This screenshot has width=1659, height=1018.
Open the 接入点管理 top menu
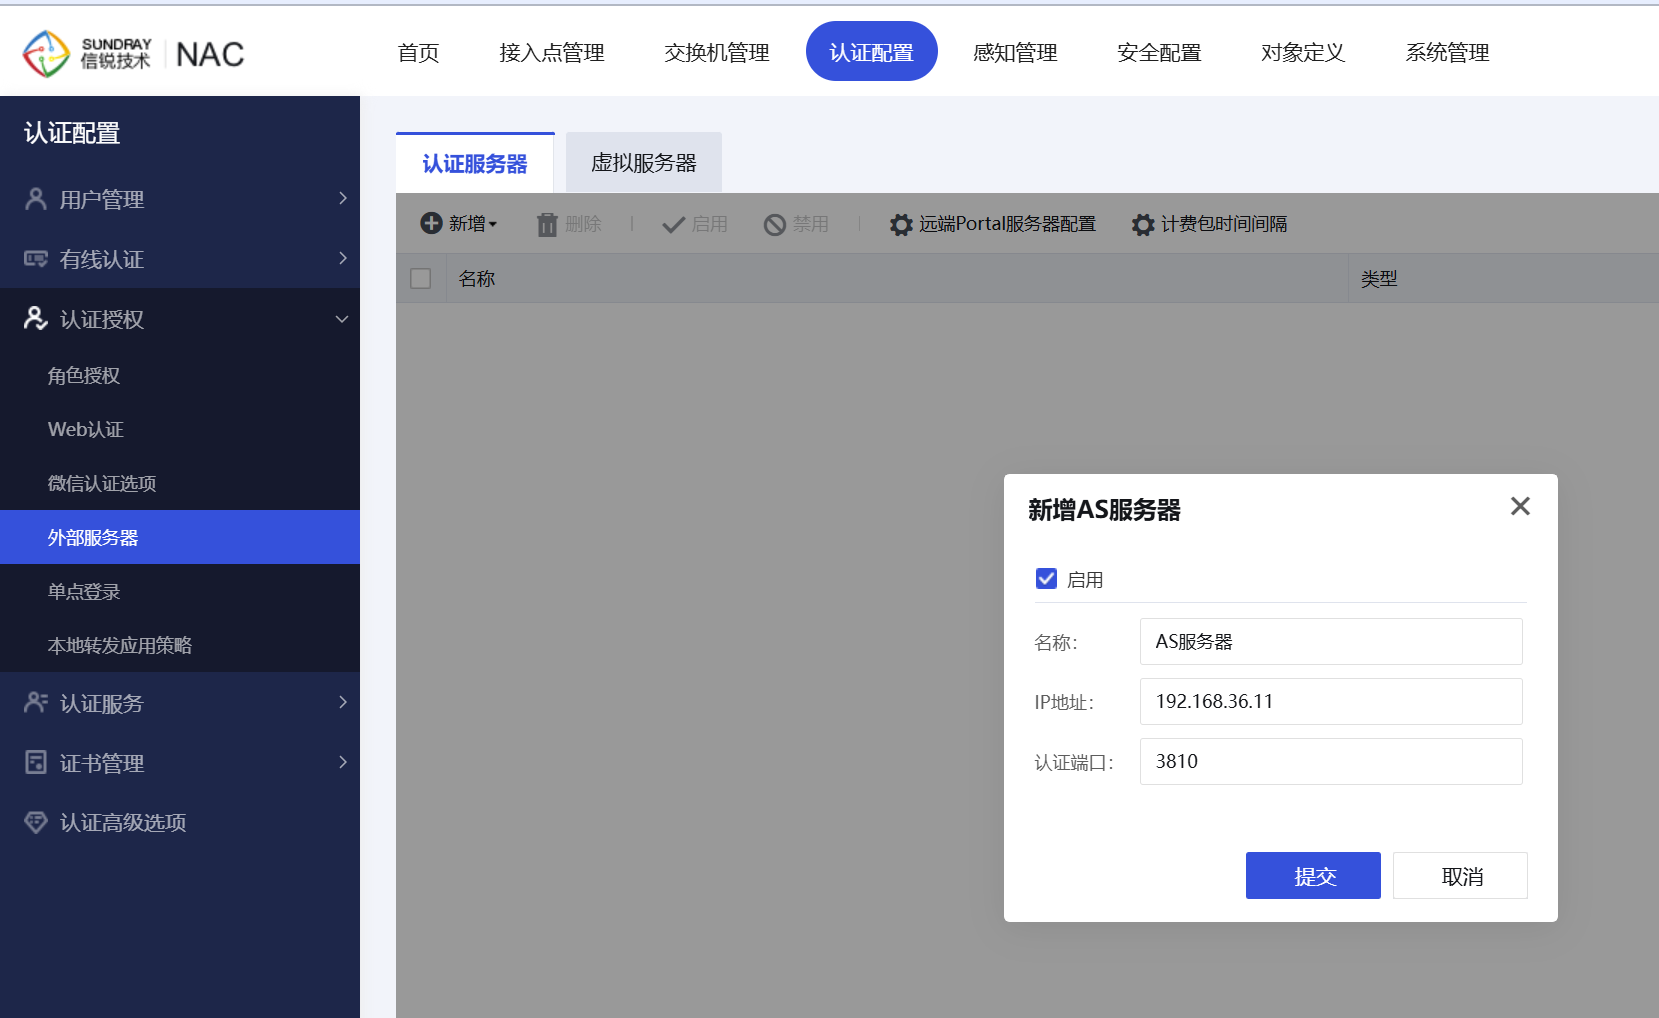(x=552, y=53)
